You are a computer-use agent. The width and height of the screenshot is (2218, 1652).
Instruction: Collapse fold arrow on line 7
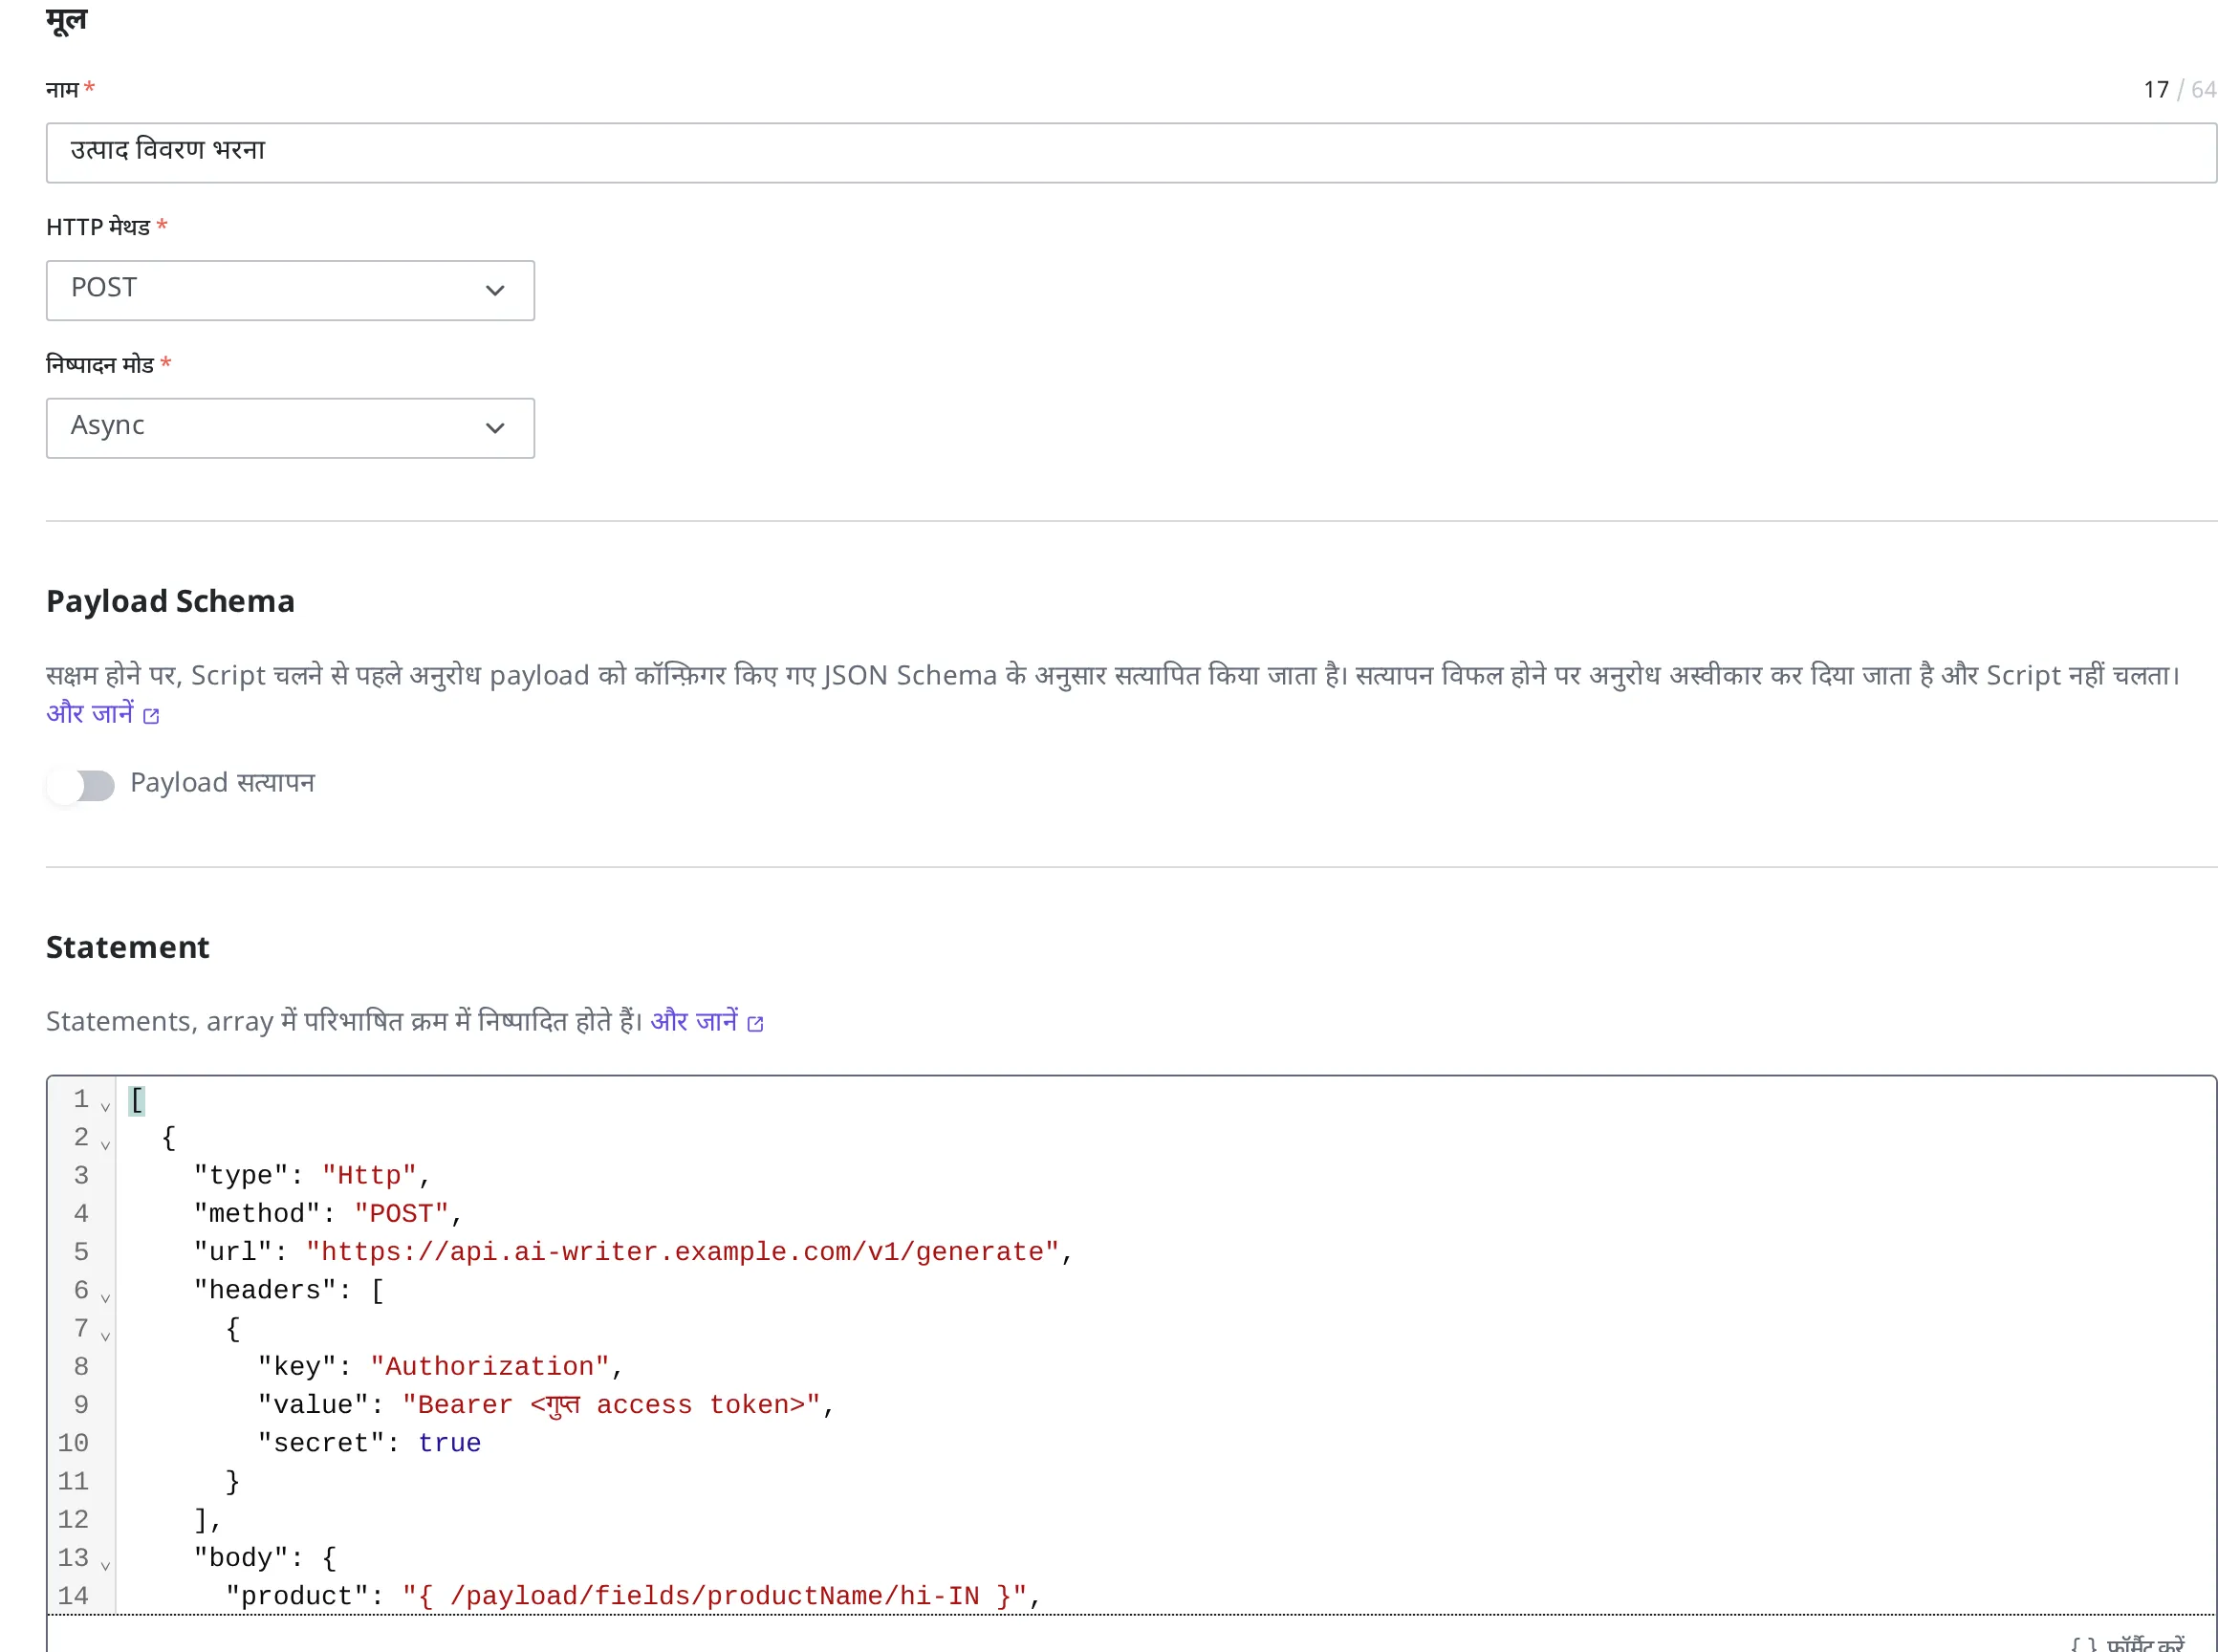pyautogui.click(x=105, y=1335)
